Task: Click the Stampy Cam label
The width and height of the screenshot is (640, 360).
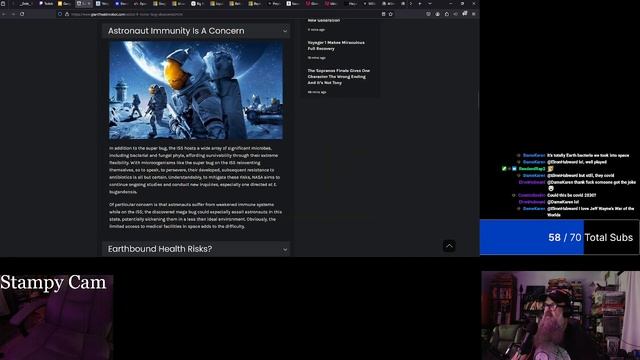Action: (x=53, y=282)
